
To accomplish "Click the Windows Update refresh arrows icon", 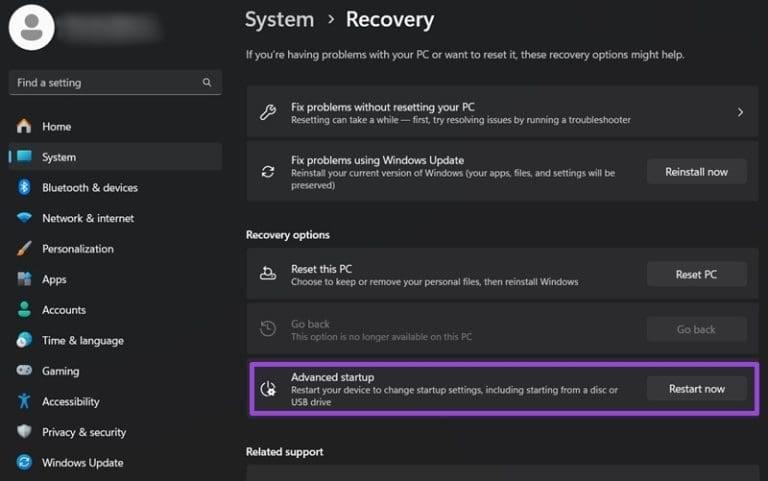I will [268, 172].
